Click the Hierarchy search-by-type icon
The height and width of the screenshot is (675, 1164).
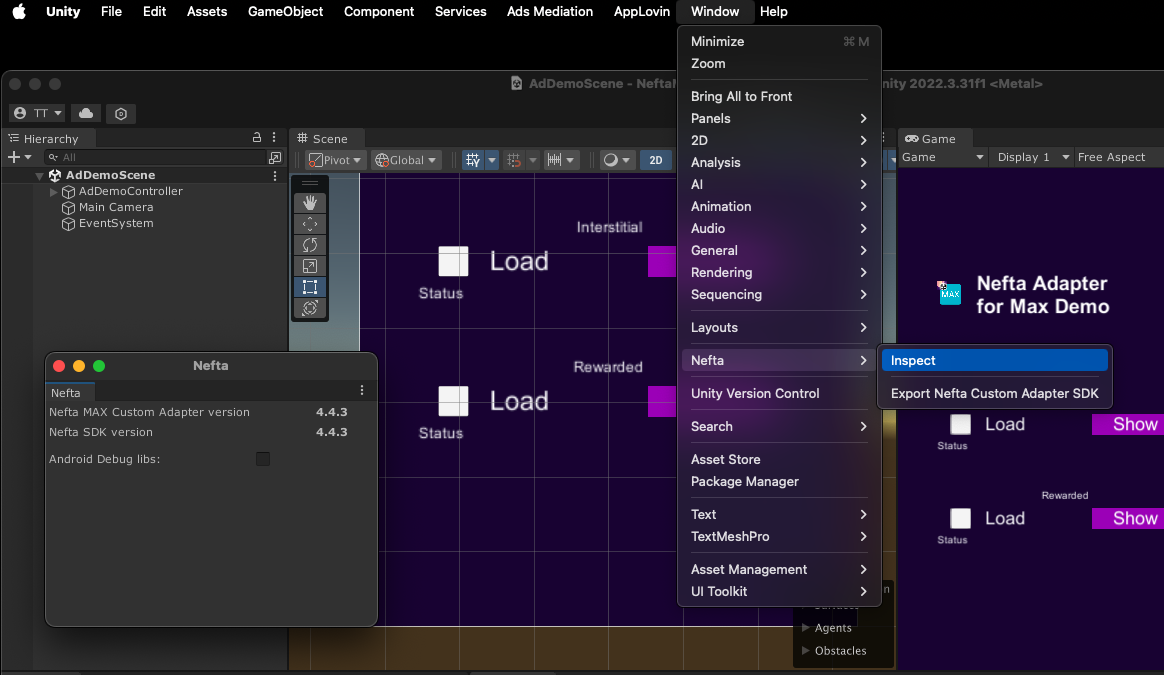click(275, 157)
